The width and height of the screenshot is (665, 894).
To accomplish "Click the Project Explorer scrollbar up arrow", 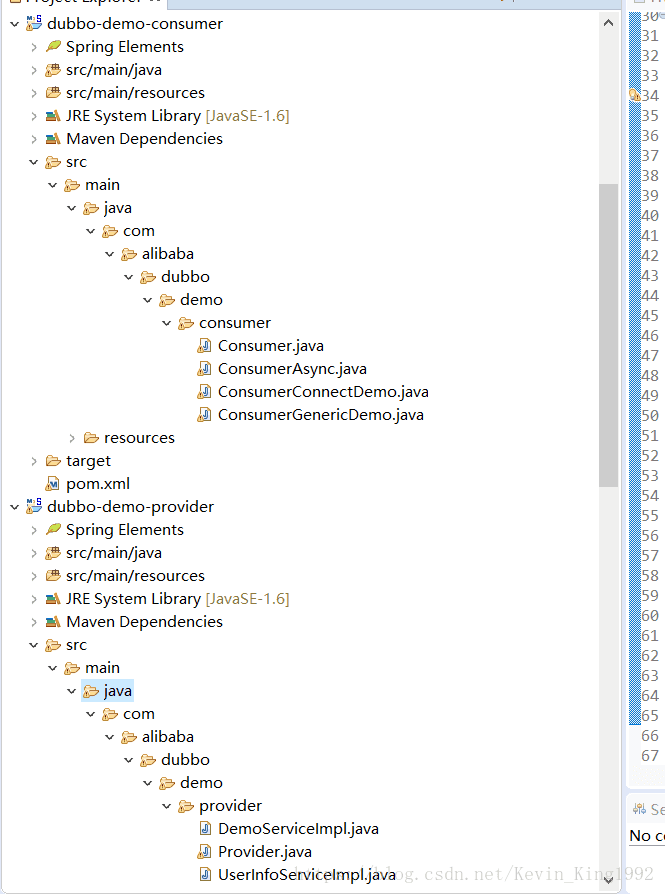I will click(609, 23).
